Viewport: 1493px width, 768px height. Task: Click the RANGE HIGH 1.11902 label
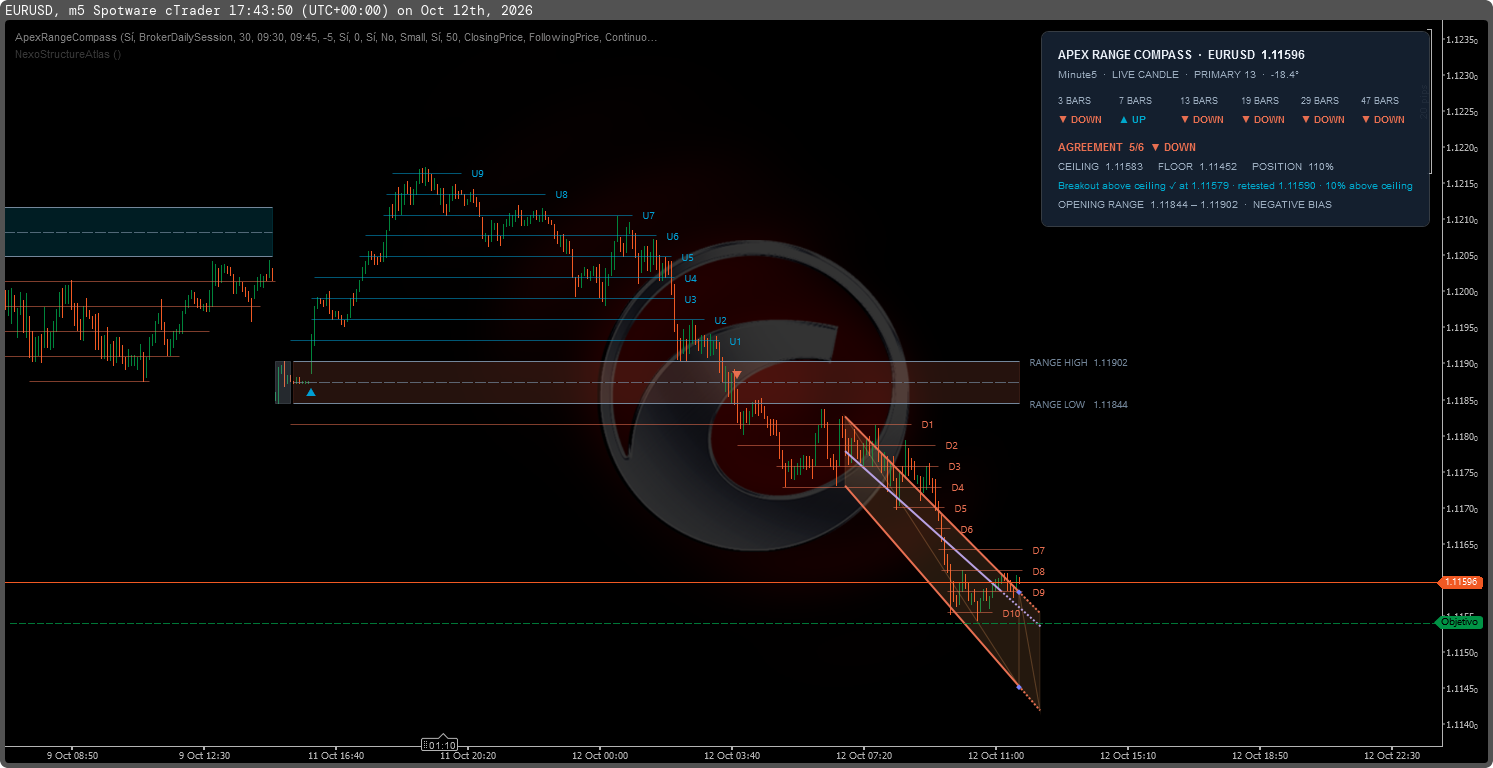1078,363
